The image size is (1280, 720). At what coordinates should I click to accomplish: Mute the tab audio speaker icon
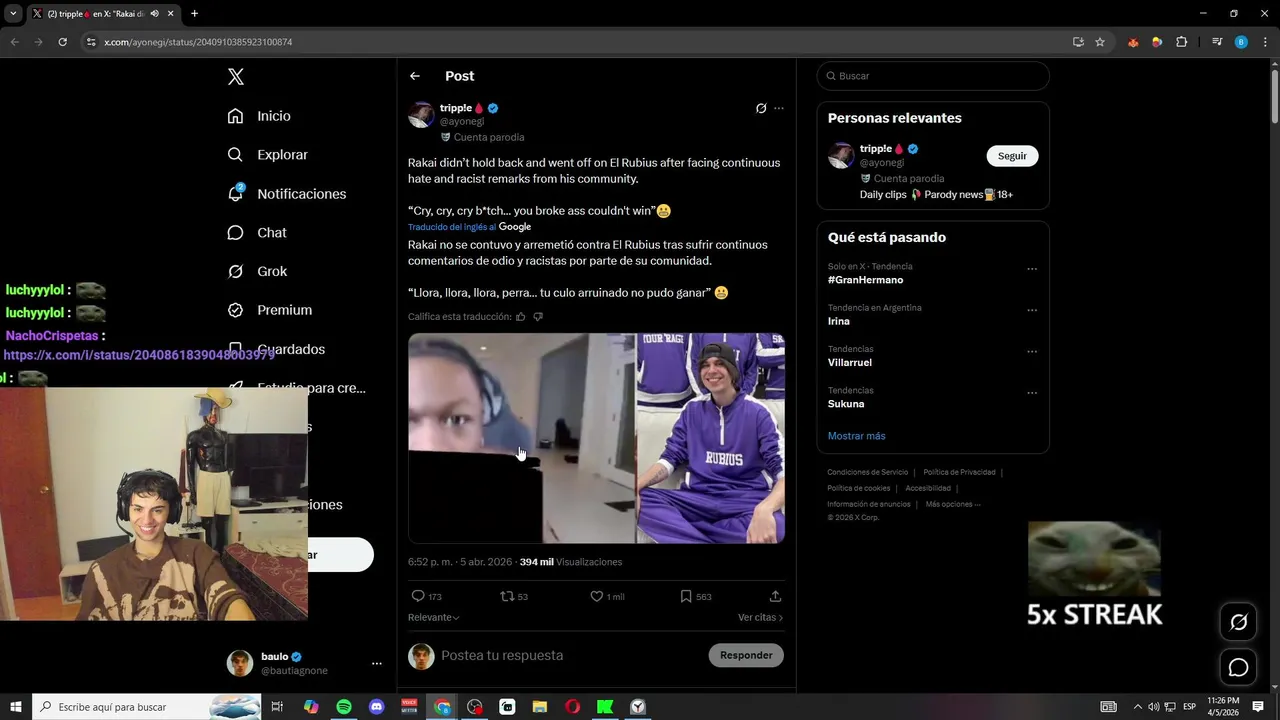pyautogui.click(x=154, y=14)
